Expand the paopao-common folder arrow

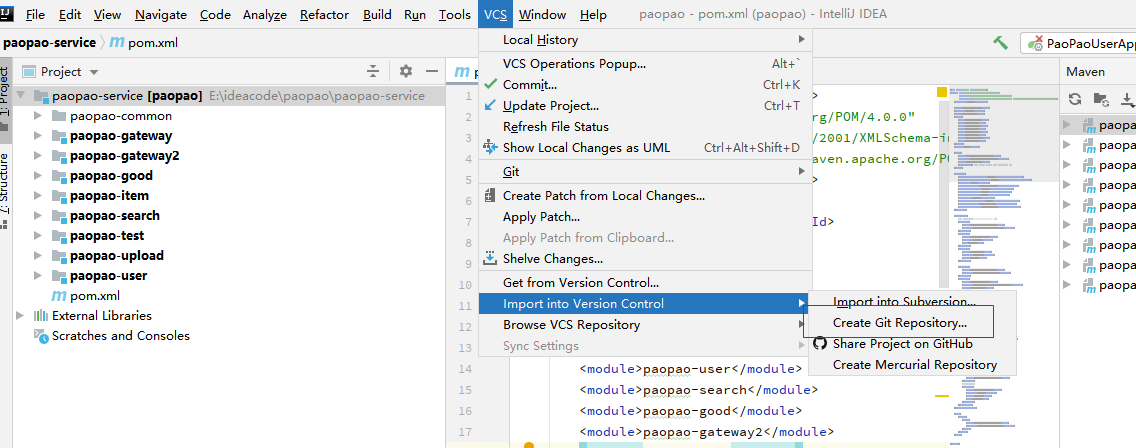tap(38, 116)
